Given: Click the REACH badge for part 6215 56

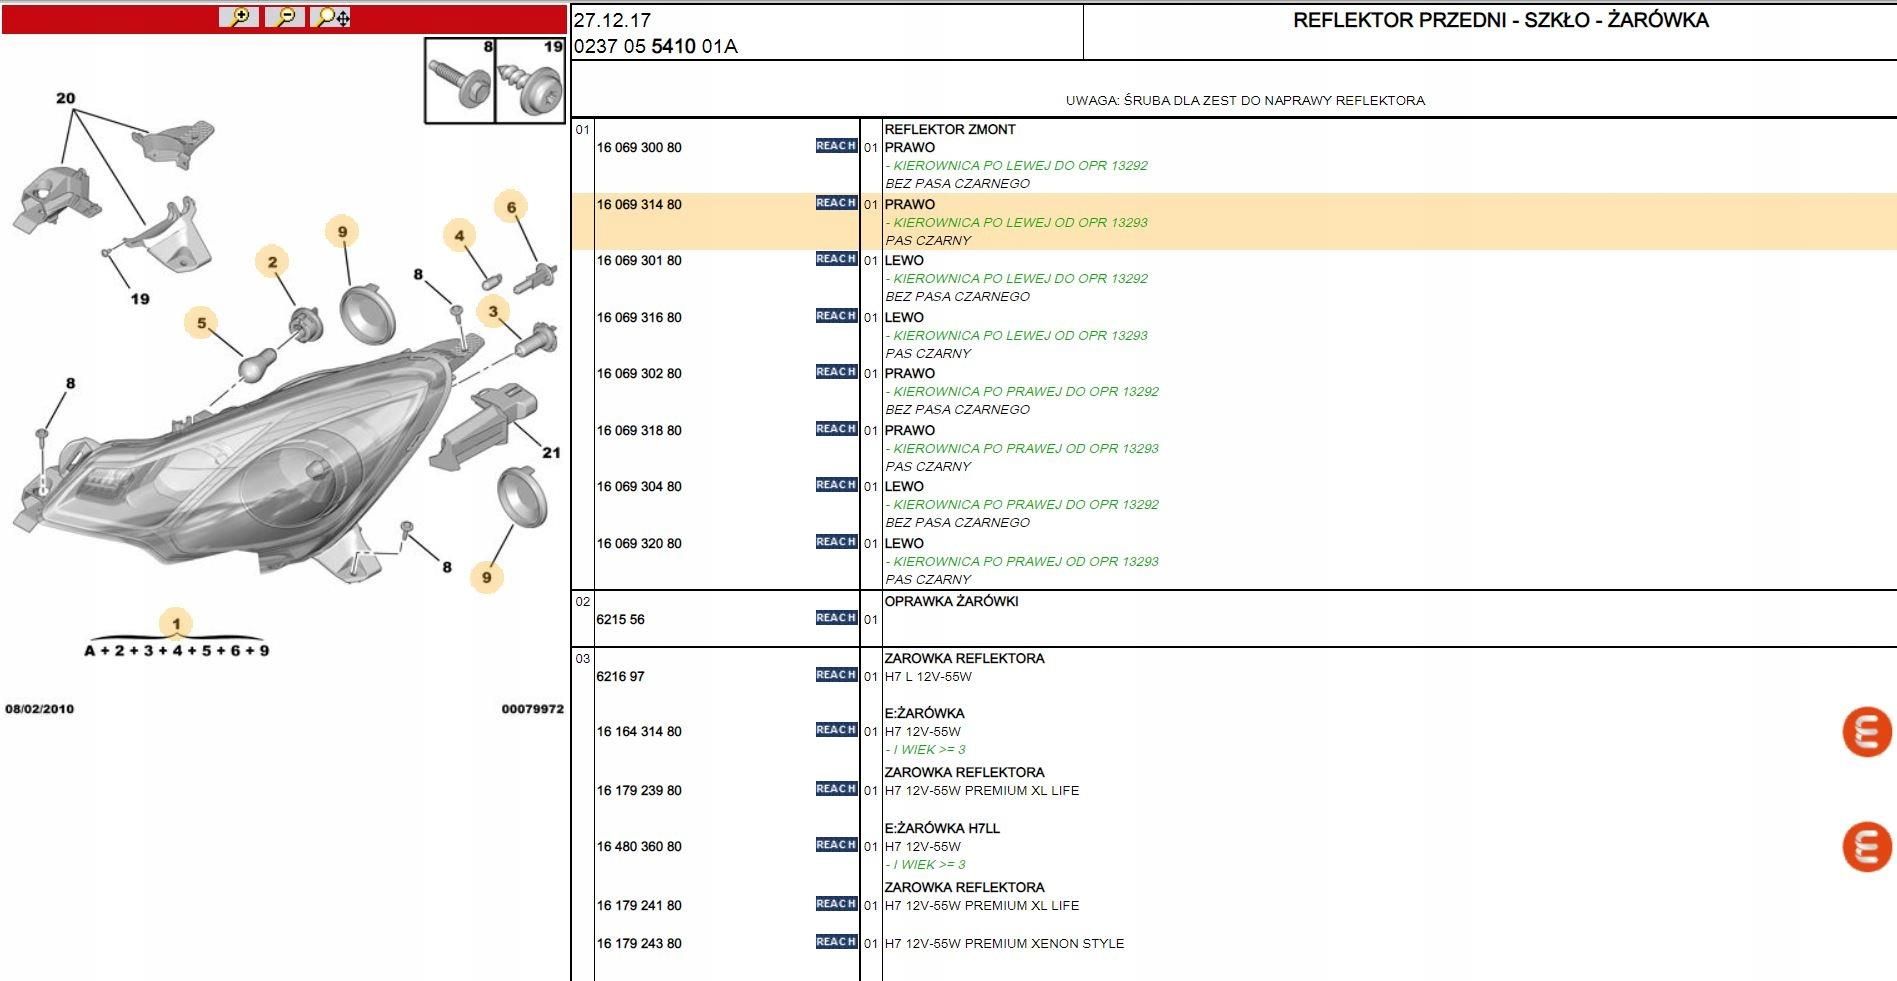Looking at the screenshot, I should [x=835, y=618].
